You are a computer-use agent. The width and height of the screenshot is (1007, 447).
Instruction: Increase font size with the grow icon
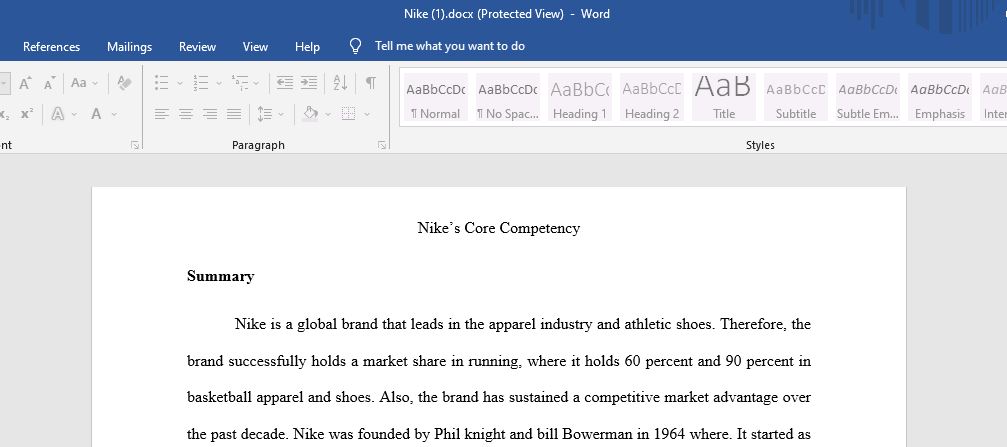25,83
